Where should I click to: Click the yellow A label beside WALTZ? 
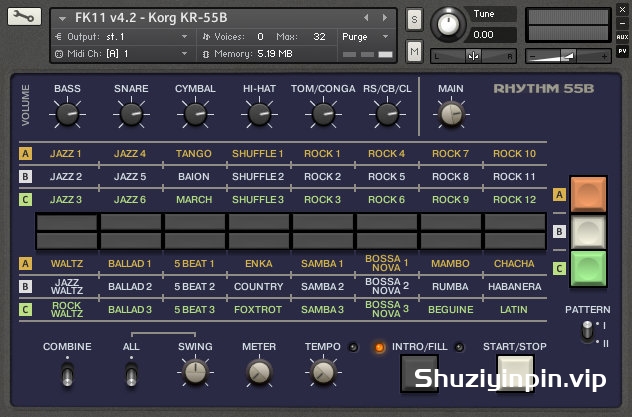coord(25,263)
